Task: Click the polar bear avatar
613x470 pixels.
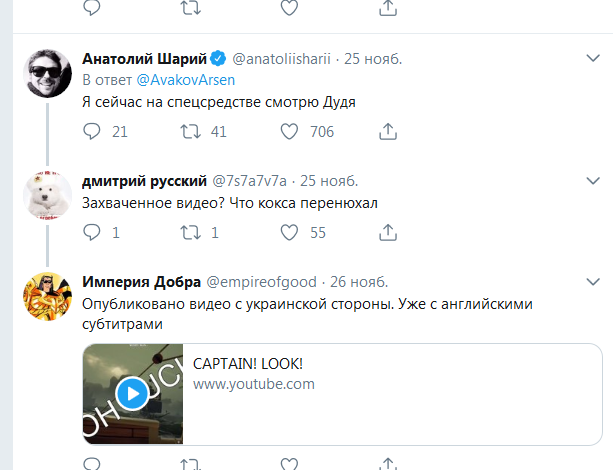Action: click(x=45, y=192)
